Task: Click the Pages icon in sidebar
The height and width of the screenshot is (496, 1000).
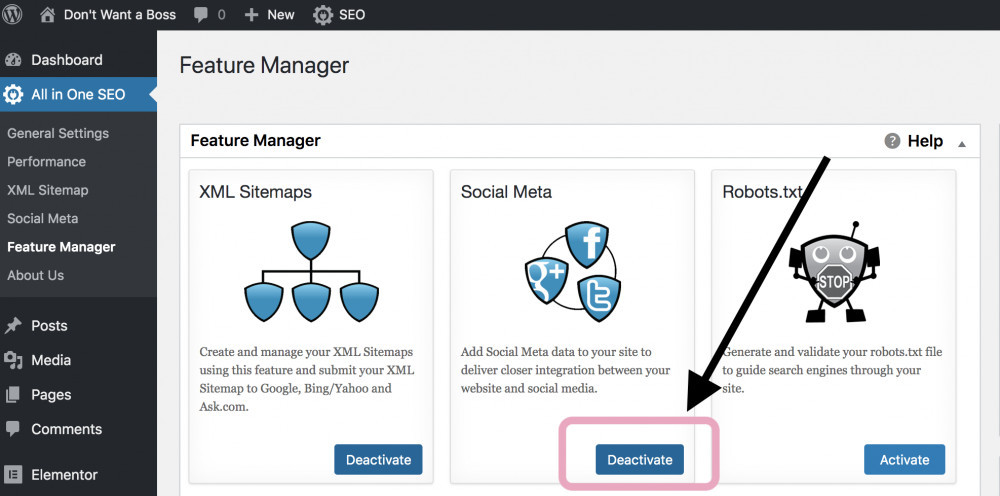Action: 13,395
